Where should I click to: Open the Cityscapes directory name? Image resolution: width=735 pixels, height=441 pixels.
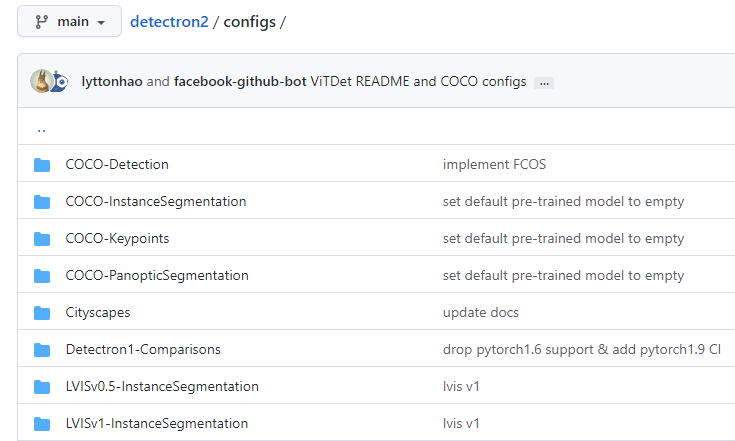(x=98, y=313)
